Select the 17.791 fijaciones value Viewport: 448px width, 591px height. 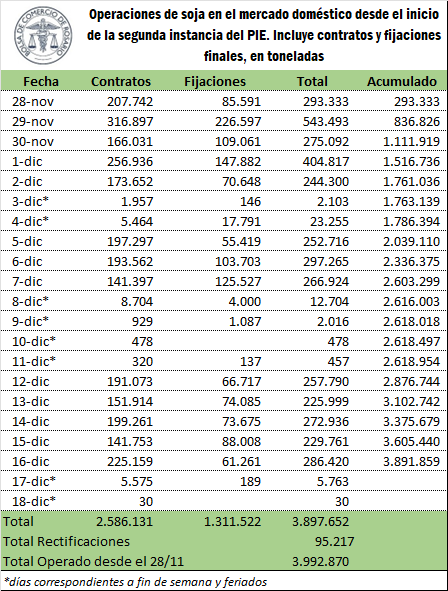241,222
